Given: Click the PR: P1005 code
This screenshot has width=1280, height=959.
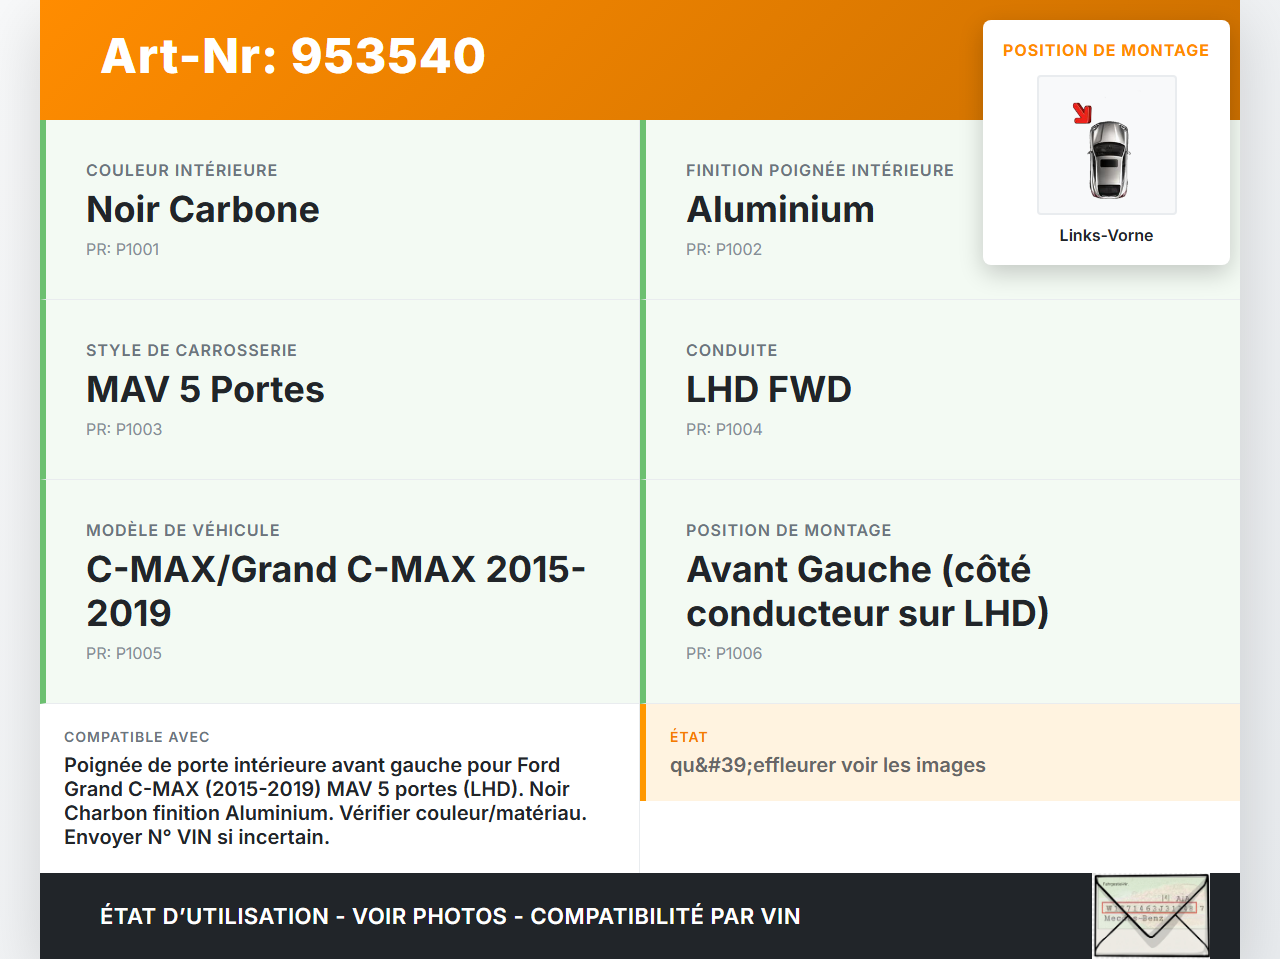Looking at the screenshot, I should (x=124, y=653).
